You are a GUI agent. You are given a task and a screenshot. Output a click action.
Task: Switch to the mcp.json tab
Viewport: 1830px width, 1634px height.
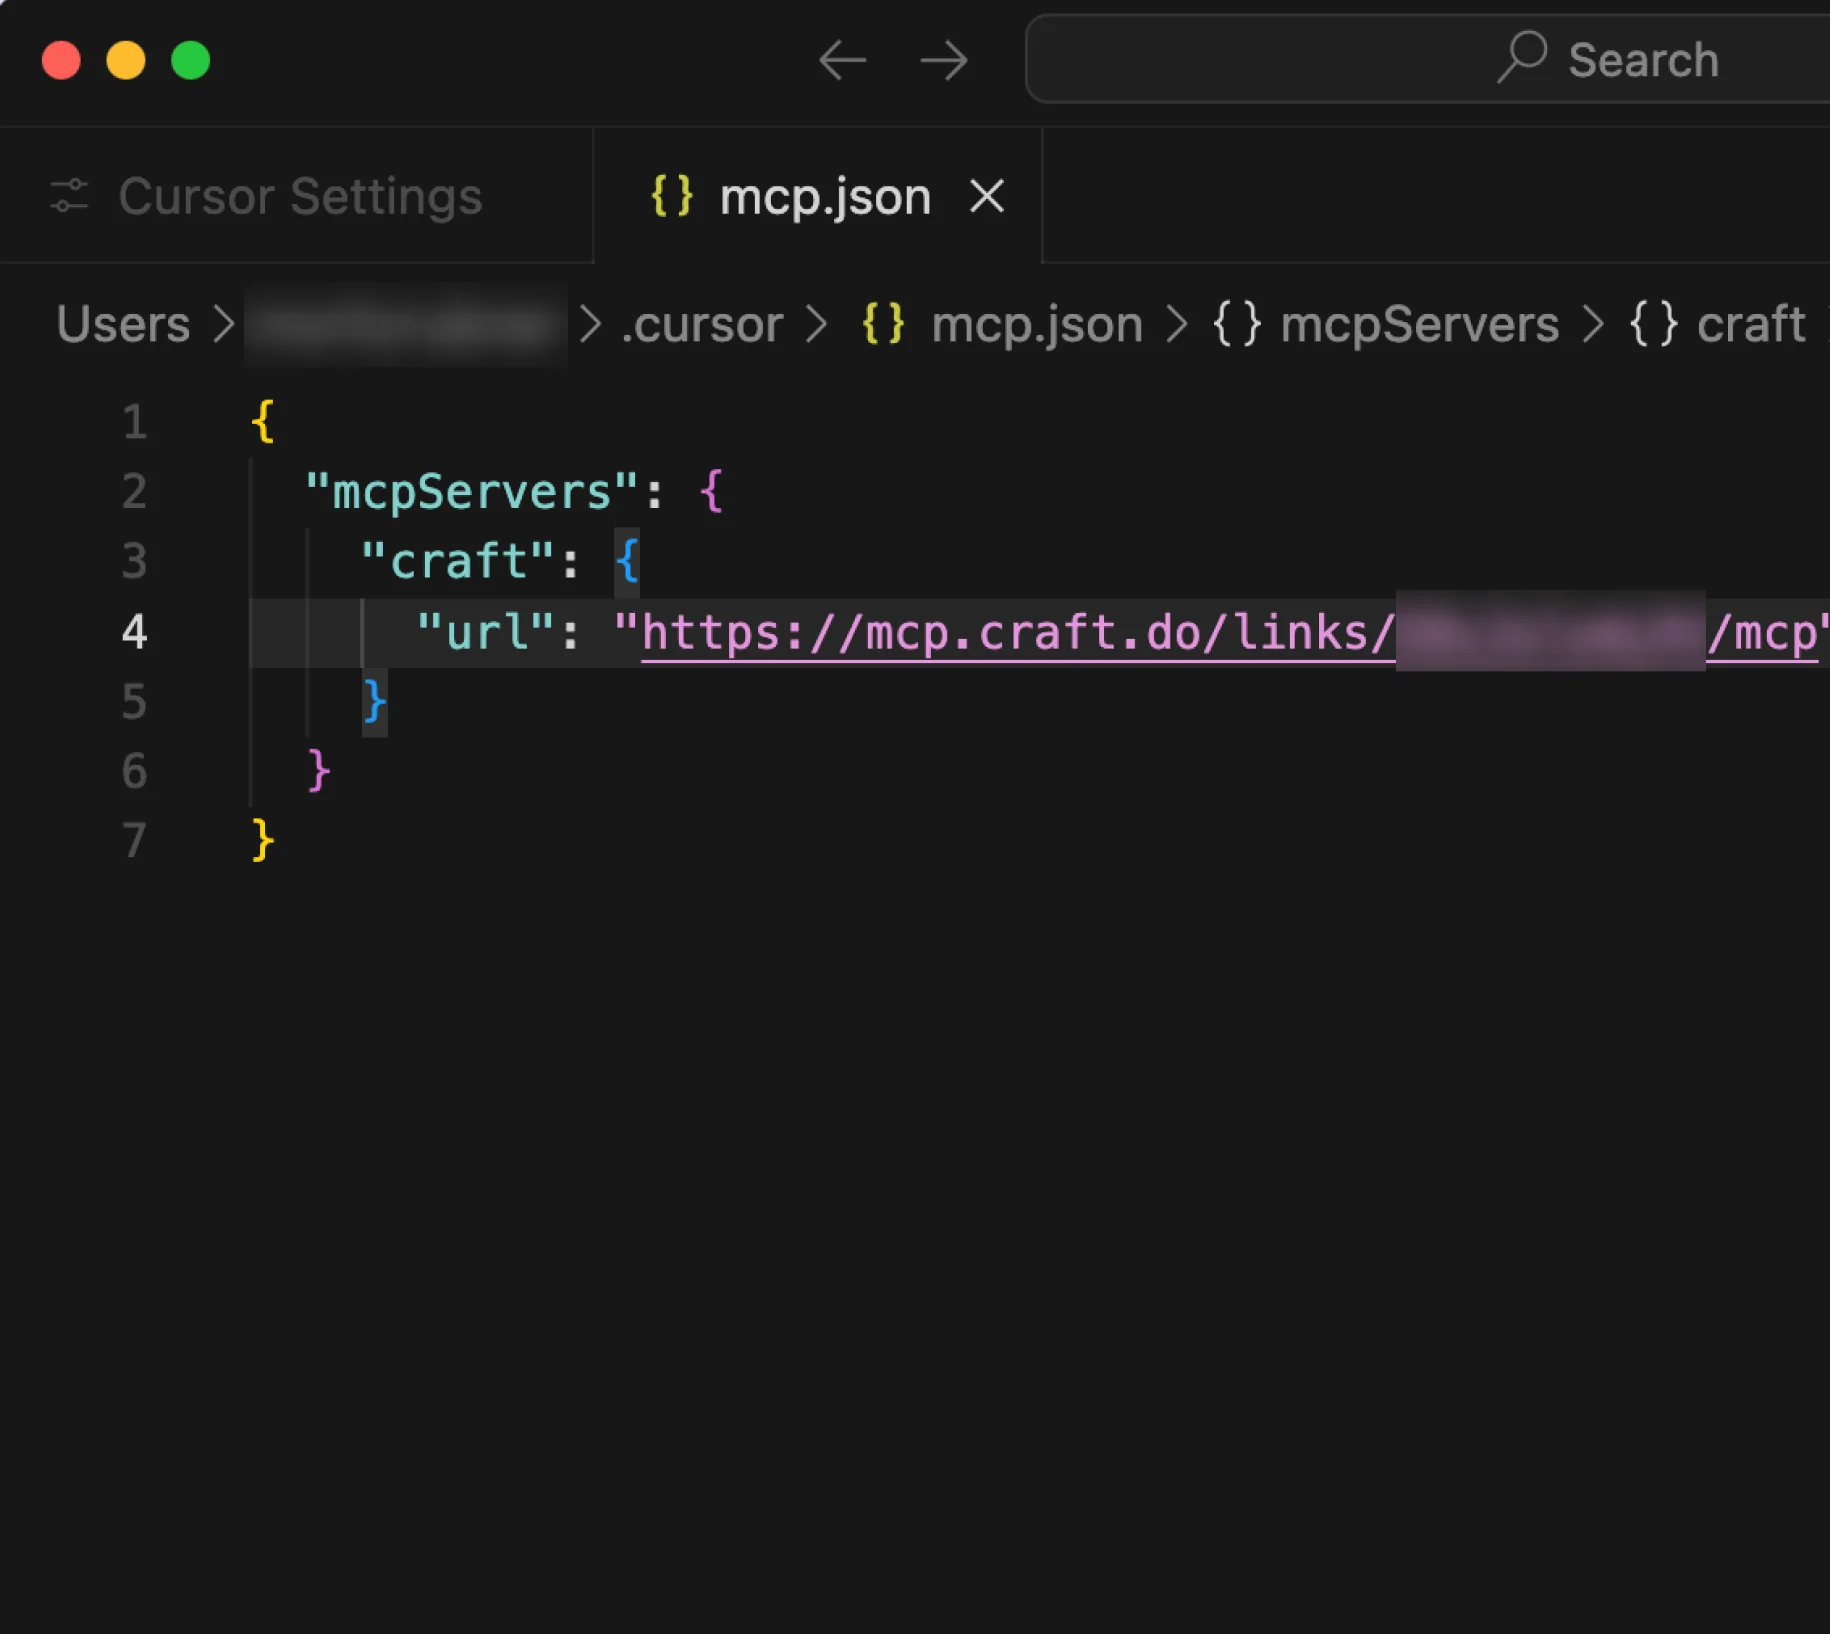(x=826, y=196)
